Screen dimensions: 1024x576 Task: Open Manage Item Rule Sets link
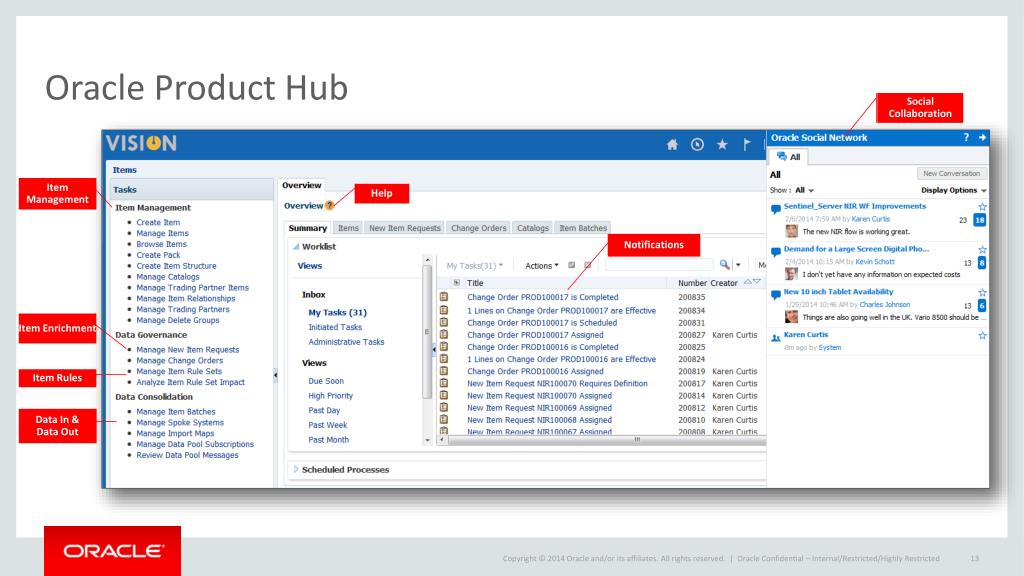pyautogui.click(x=179, y=371)
